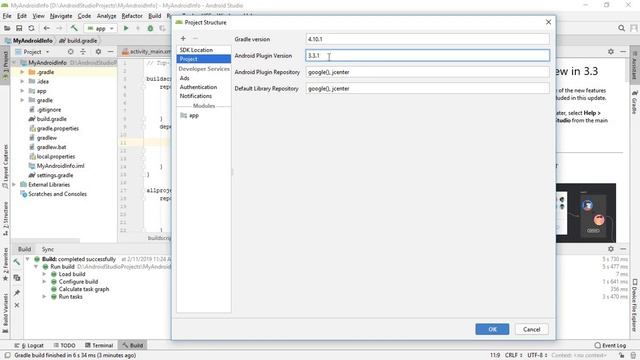The width and height of the screenshot is (640, 360).
Task: Click the Make Project hammer icon
Action: [x=74, y=28]
